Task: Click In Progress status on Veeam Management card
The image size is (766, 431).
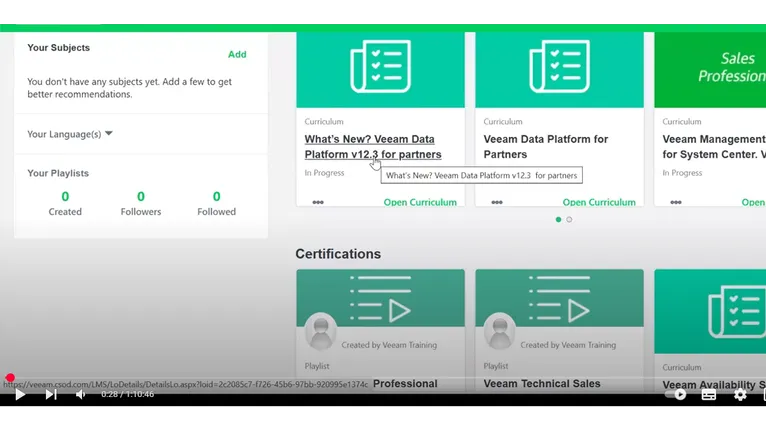Action: [682, 173]
